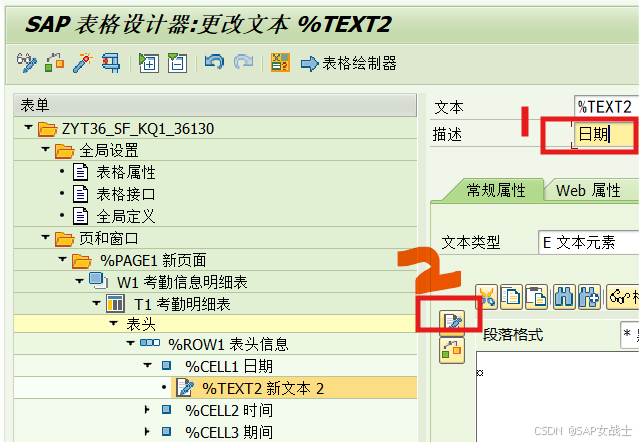The image size is (639, 442).
Task: Click the Find next binoculars-plus icon
Action: click(x=589, y=297)
